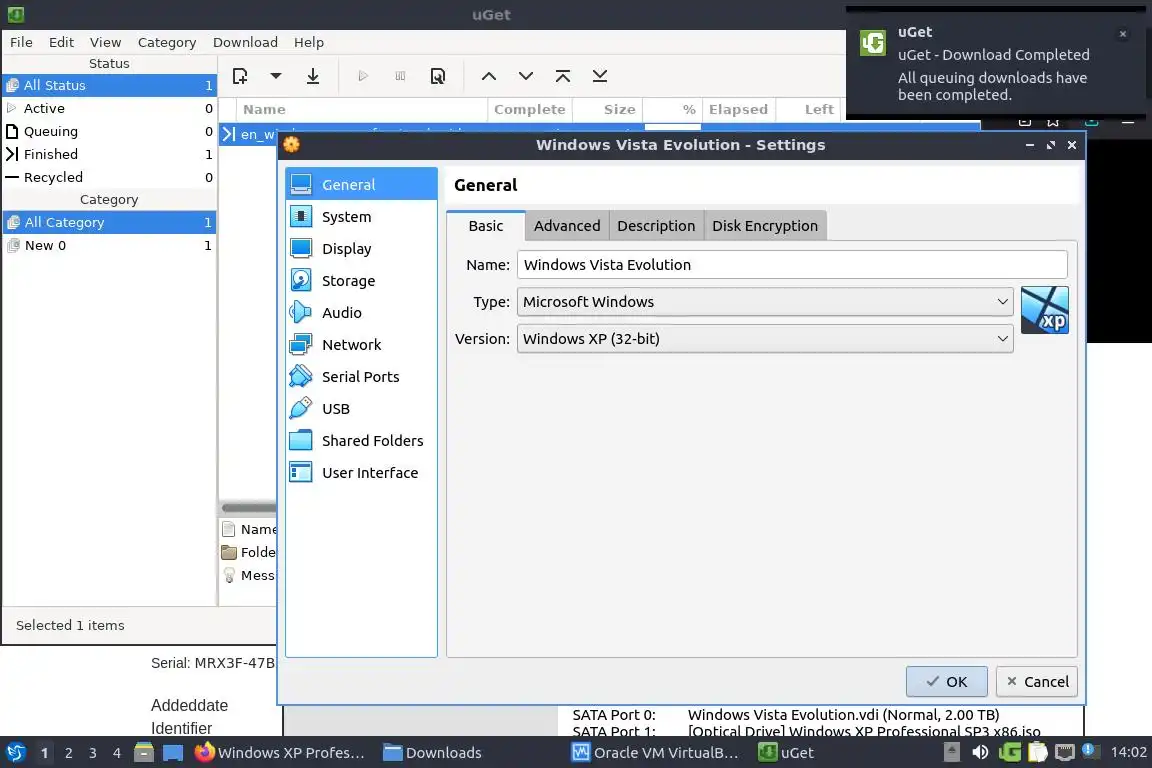Select All Category in uGet category list
Viewport: 1152px width, 768px height.
click(x=109, y=222)
